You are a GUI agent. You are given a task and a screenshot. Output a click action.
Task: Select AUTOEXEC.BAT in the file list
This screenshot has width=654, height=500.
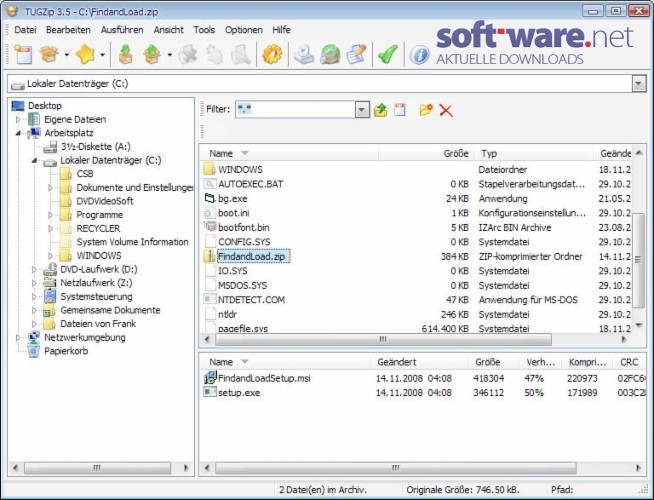pos(250,184)
